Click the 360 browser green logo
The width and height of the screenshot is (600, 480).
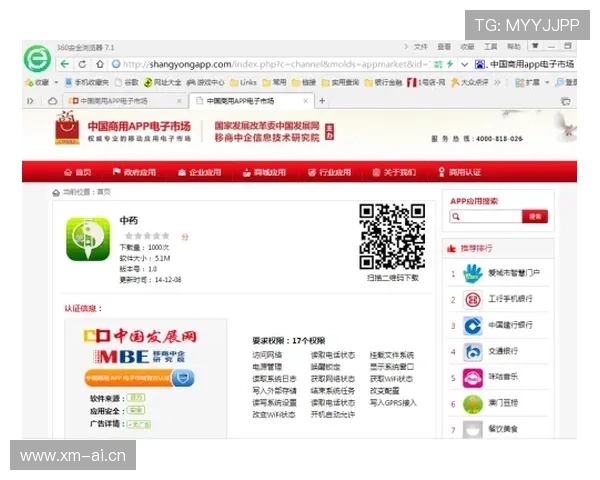point(37,59)
